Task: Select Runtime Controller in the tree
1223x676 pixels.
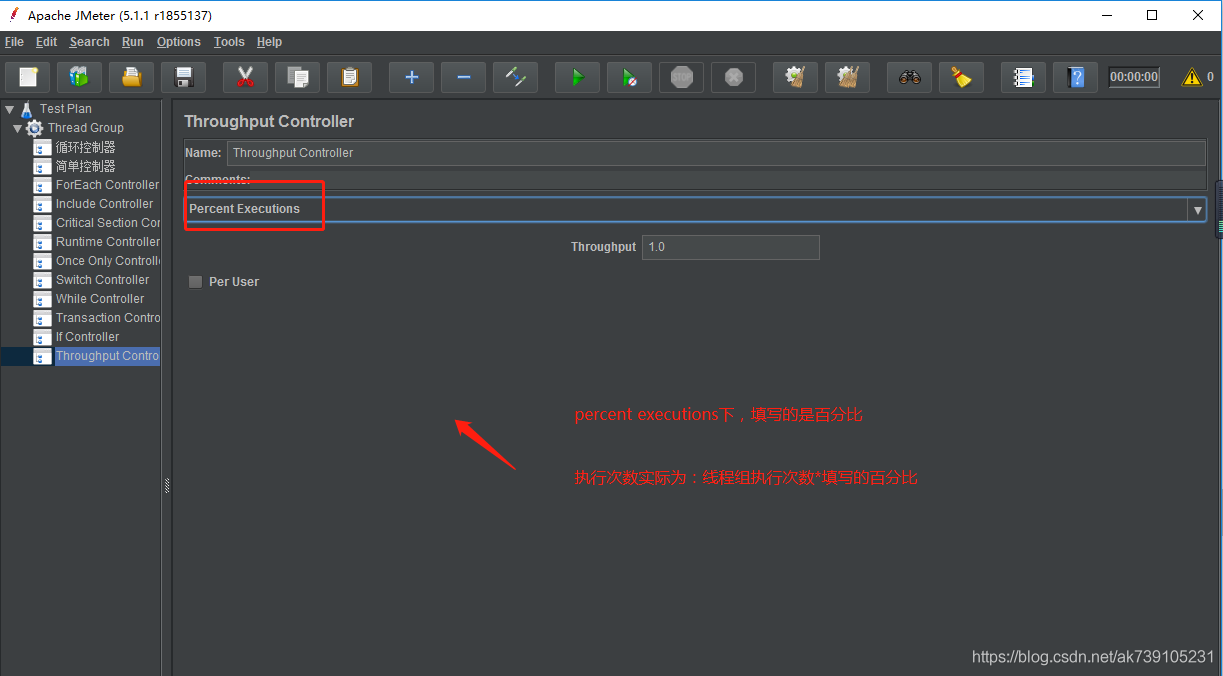Action: pos(108,242)
